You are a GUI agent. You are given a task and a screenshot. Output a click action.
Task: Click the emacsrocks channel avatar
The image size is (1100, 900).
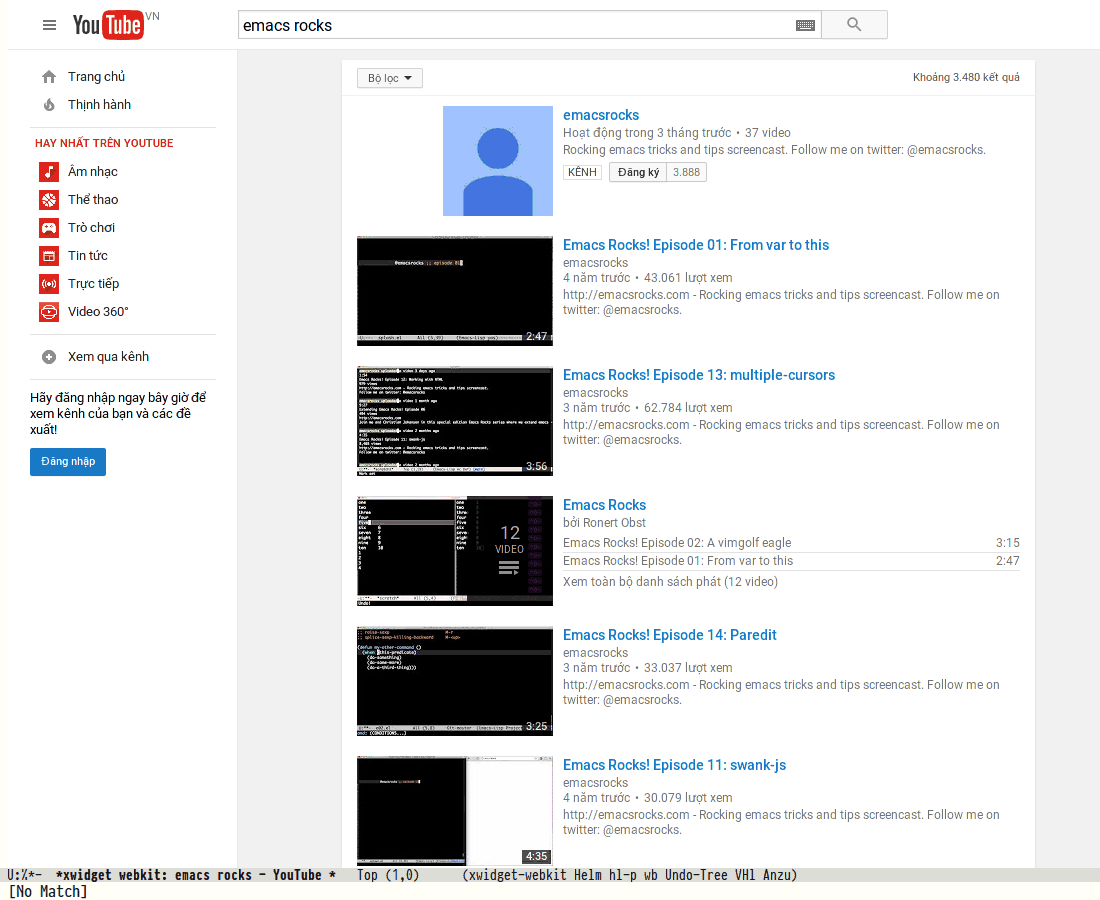click(x=498, y=161)
